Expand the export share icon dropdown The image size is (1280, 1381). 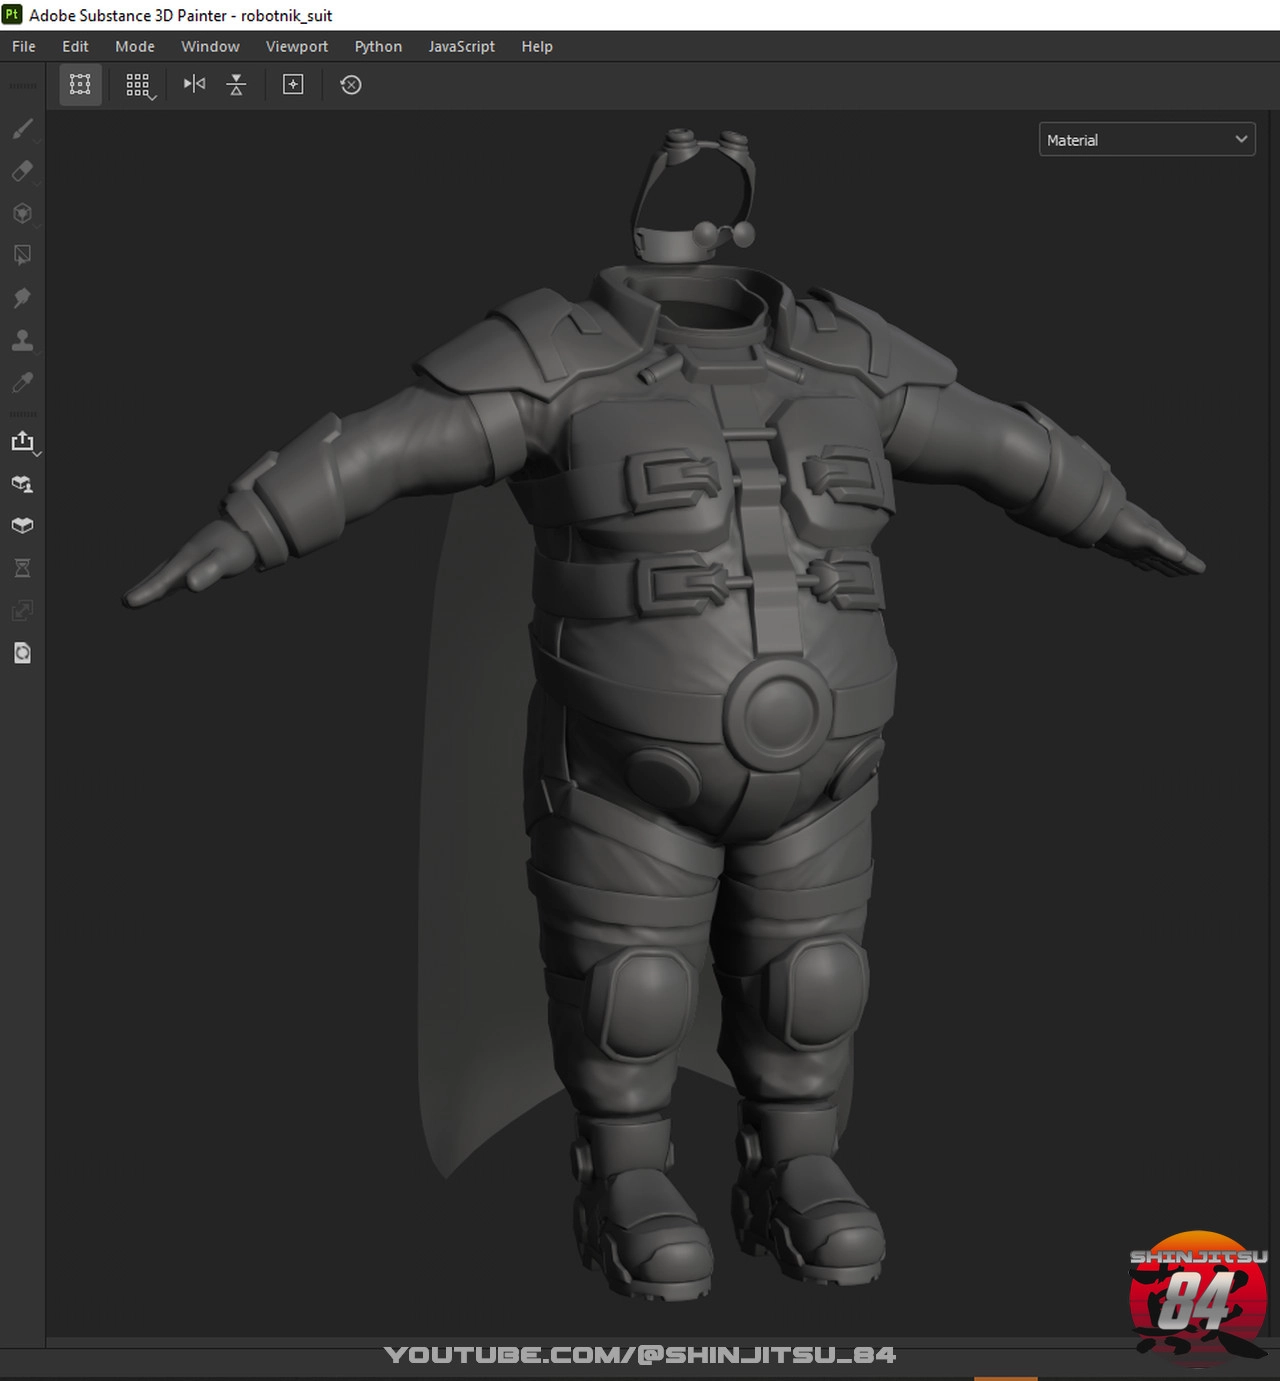23,442
